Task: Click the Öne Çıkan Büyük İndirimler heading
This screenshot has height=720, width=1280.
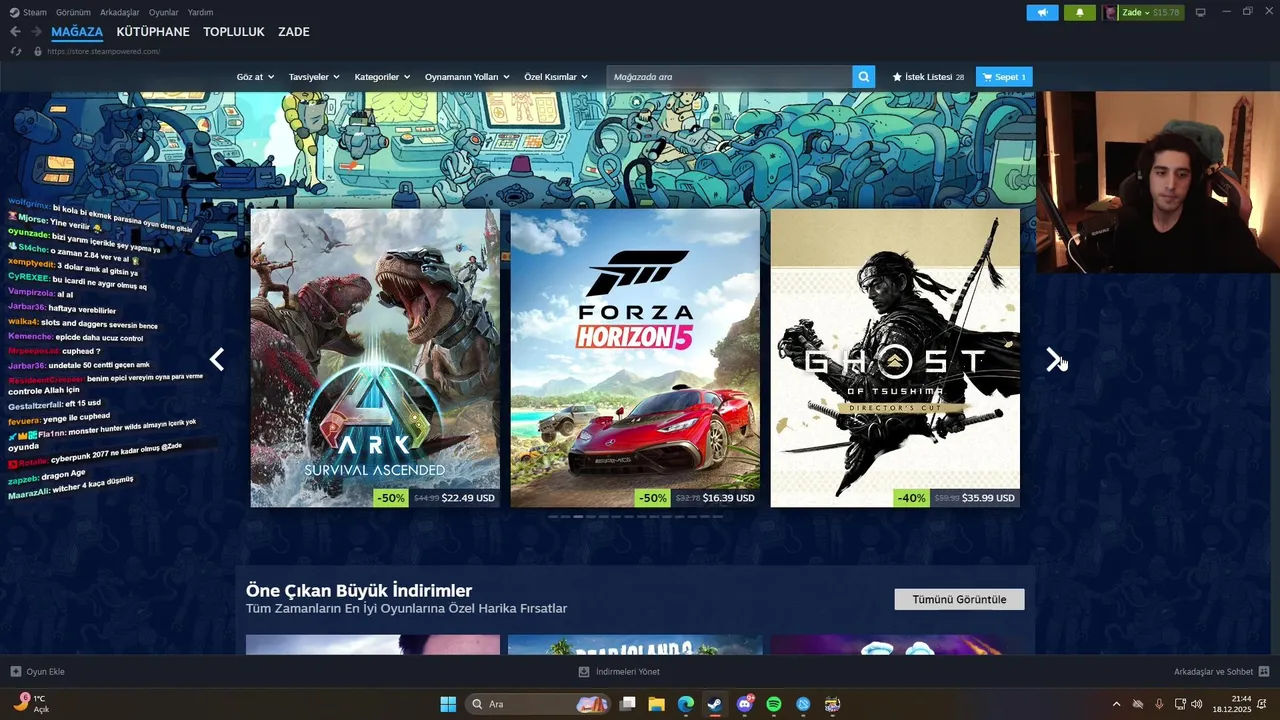Action: point(359,590)
